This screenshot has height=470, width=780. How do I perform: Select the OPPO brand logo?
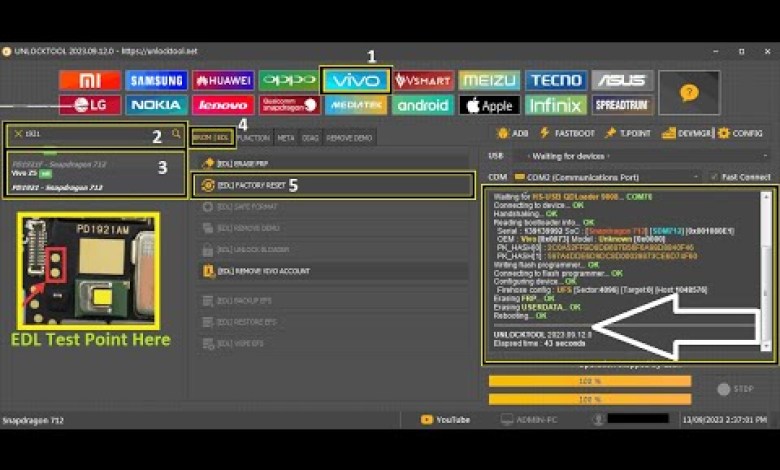290,80
